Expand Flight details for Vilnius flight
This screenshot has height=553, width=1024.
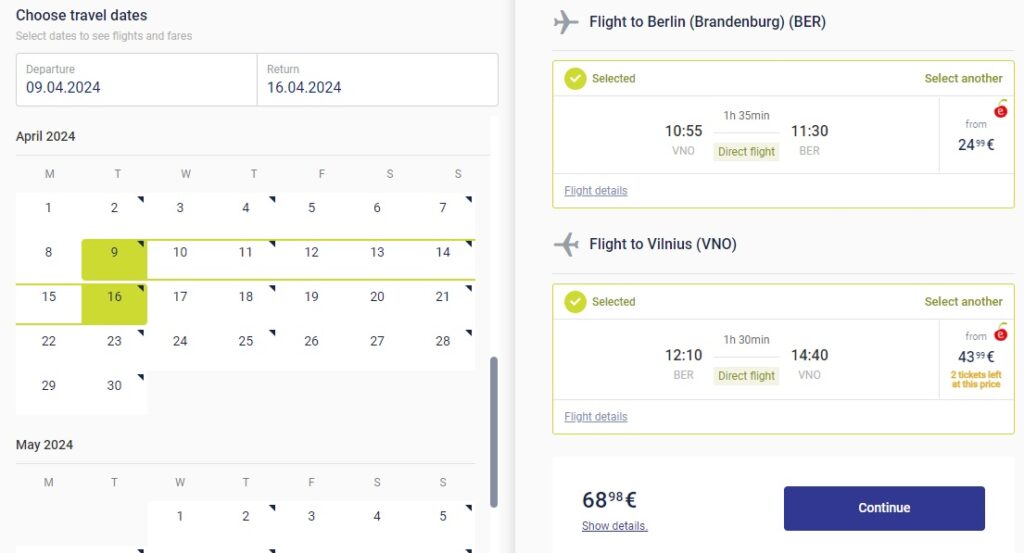[x=596, y=417]
